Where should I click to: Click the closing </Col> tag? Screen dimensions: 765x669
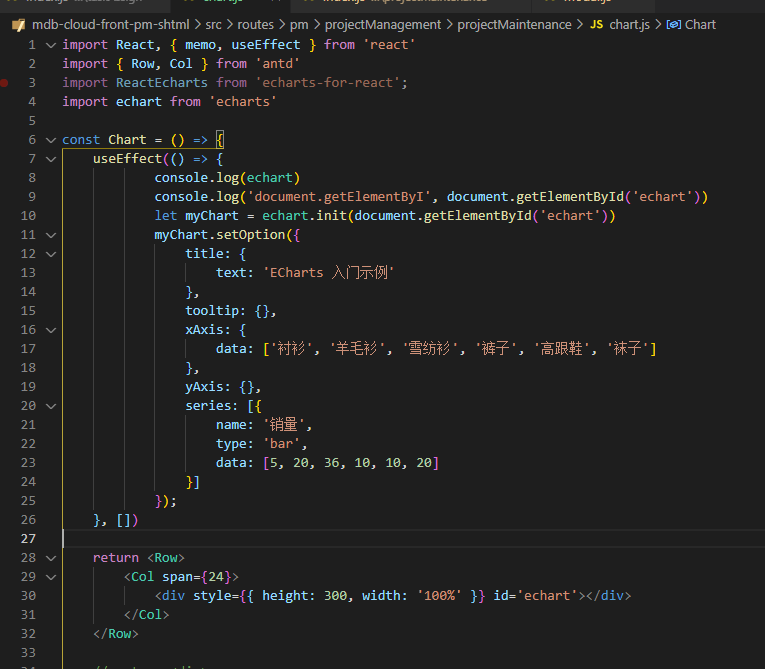(146, 615)
